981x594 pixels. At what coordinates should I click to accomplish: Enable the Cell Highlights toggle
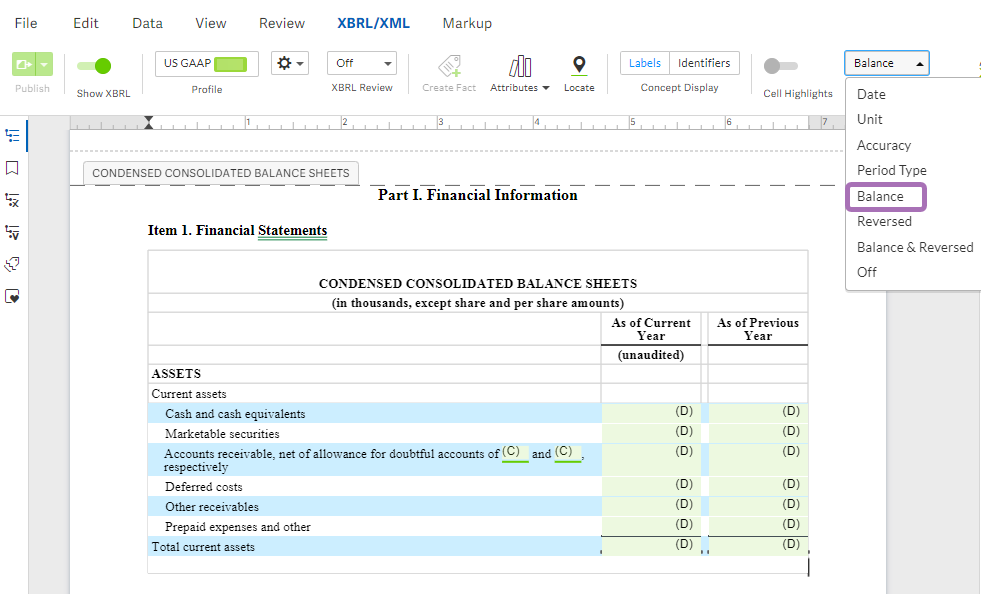tap(781, 66)
